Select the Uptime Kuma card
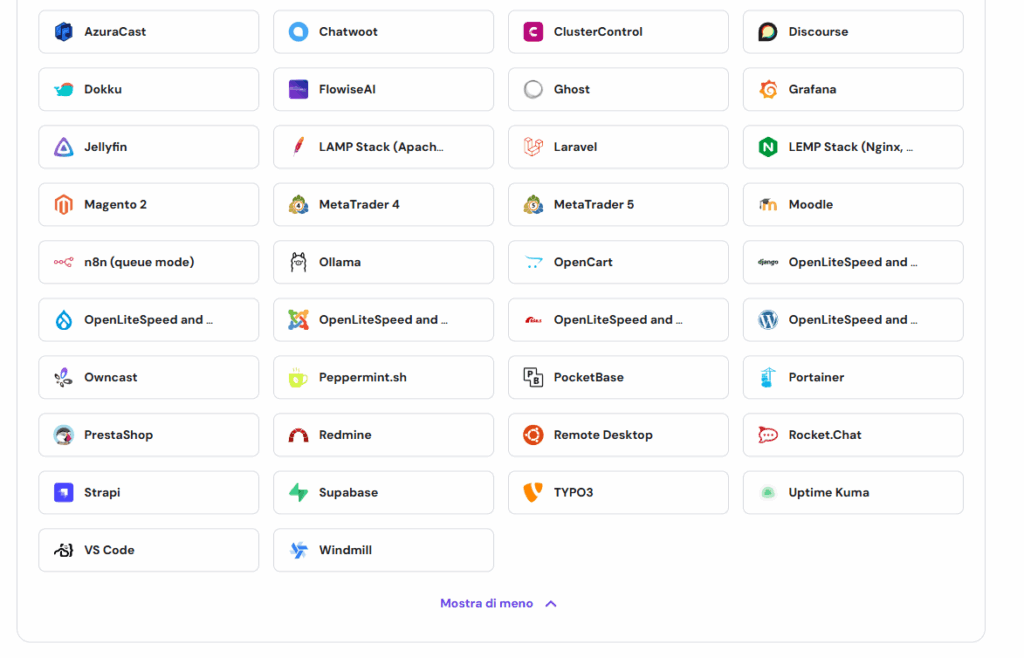The image size is (1024, 658). pos(853,492)
